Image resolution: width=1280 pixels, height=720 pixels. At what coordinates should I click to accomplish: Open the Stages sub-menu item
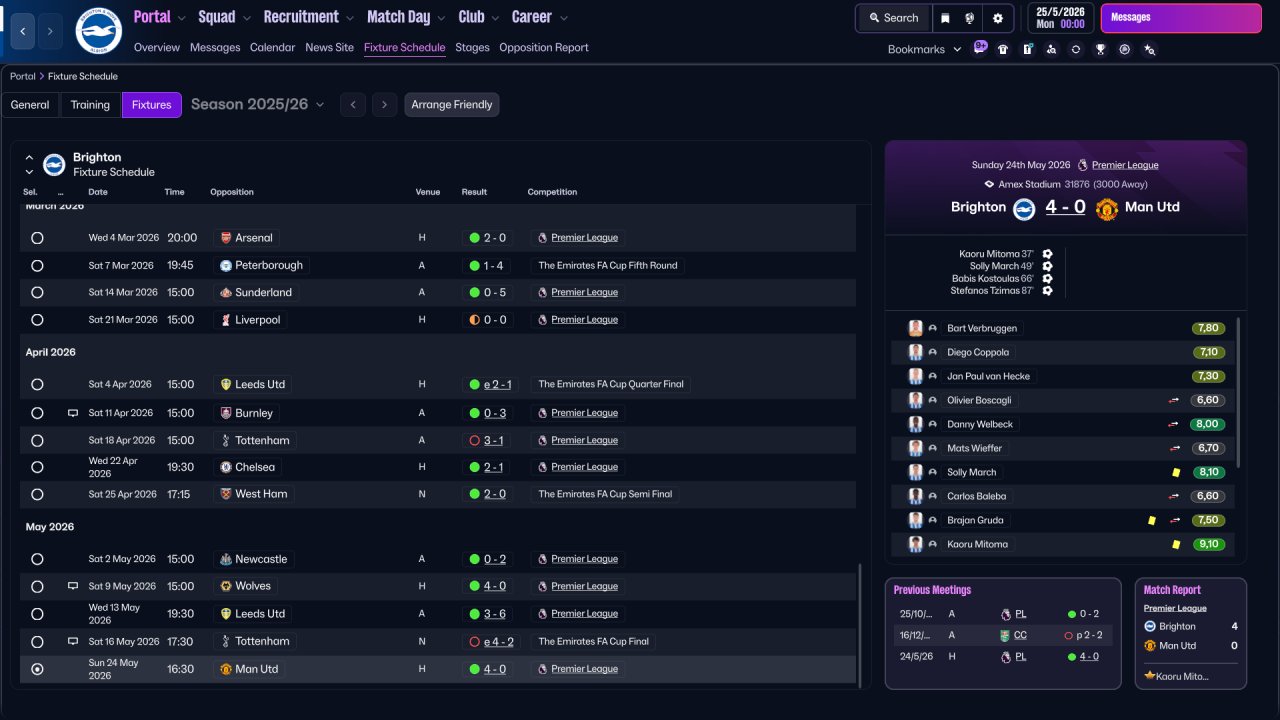pyautogui.click(x=472, y=48)
